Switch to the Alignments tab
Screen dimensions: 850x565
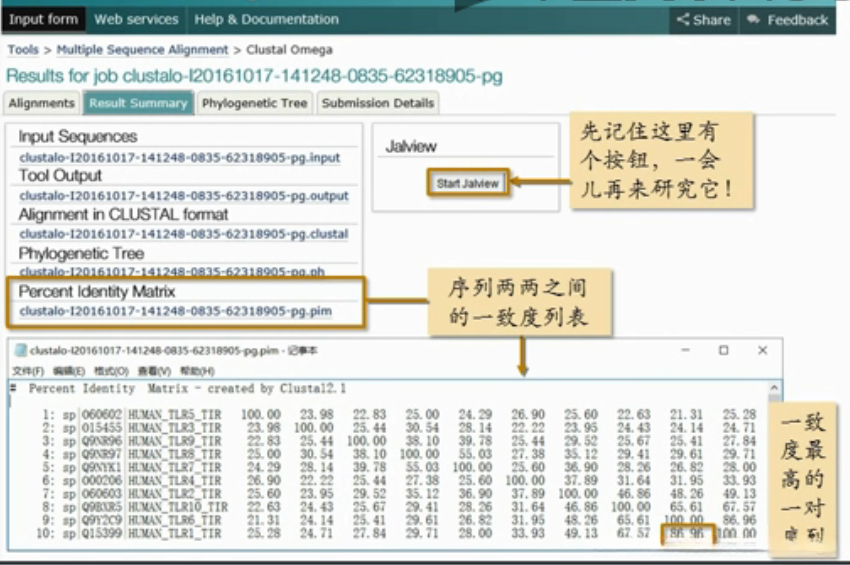point(42,103)
